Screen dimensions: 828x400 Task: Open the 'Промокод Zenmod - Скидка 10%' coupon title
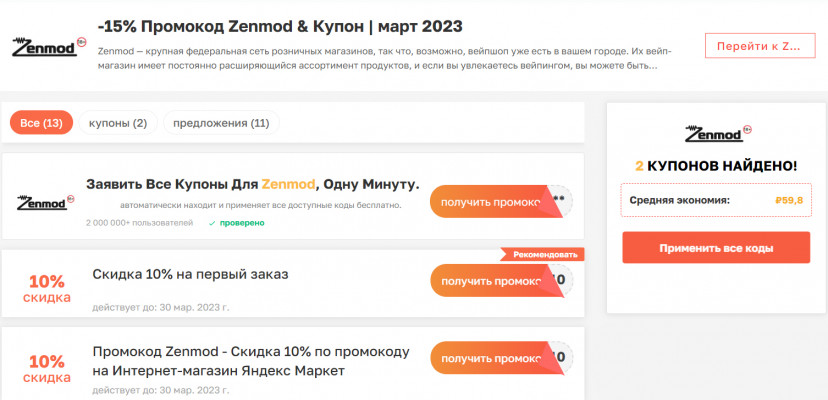pos(251,361)
